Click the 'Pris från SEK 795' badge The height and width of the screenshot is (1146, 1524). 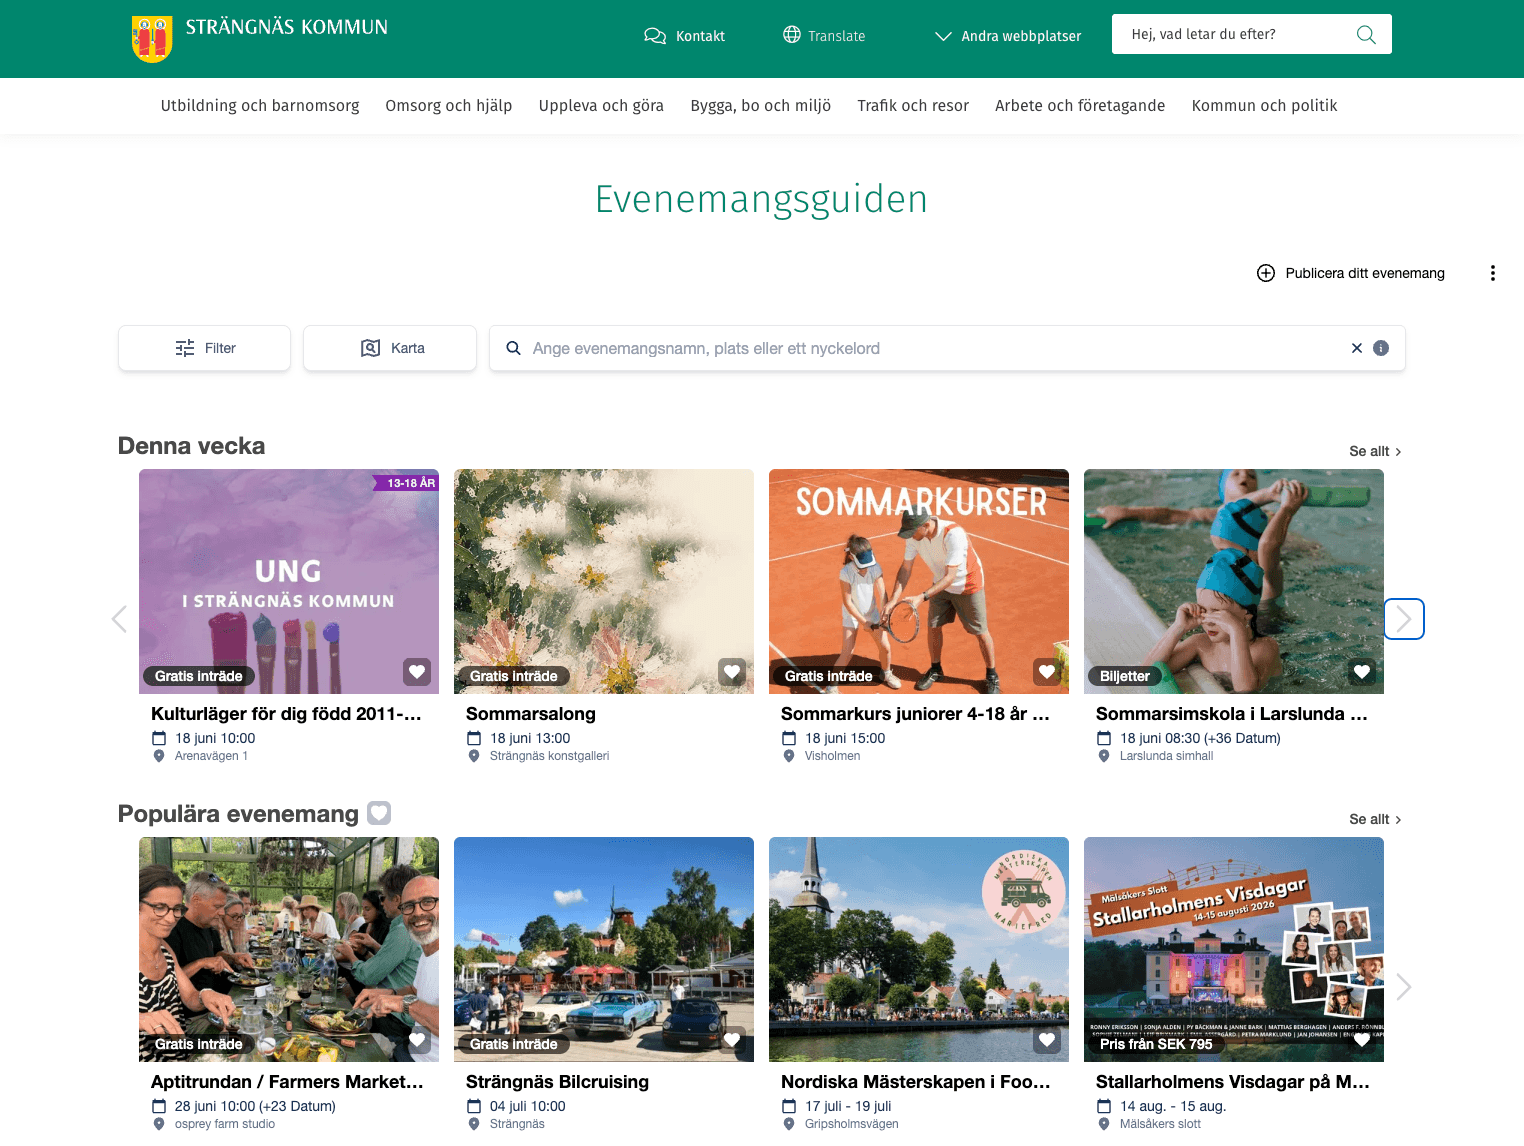click(x=1156, y=1044)
